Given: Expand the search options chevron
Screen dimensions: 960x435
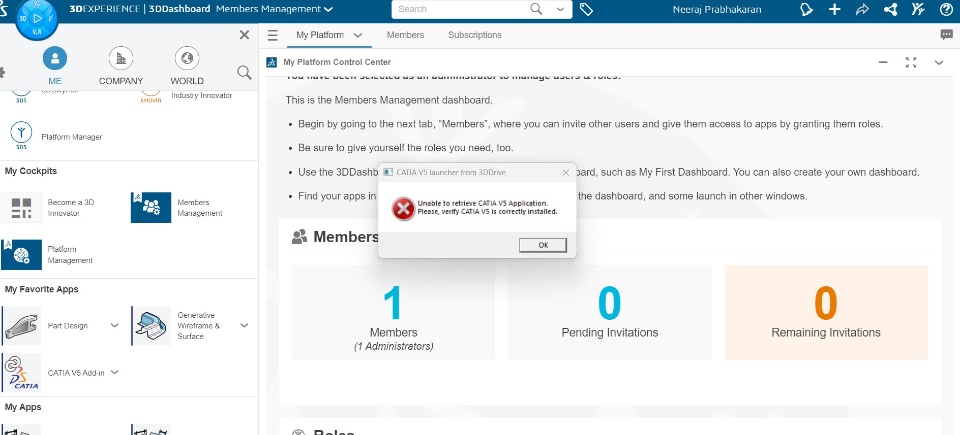Looking at the screenshot, I should pyautogui.click(x=560, y=9).
